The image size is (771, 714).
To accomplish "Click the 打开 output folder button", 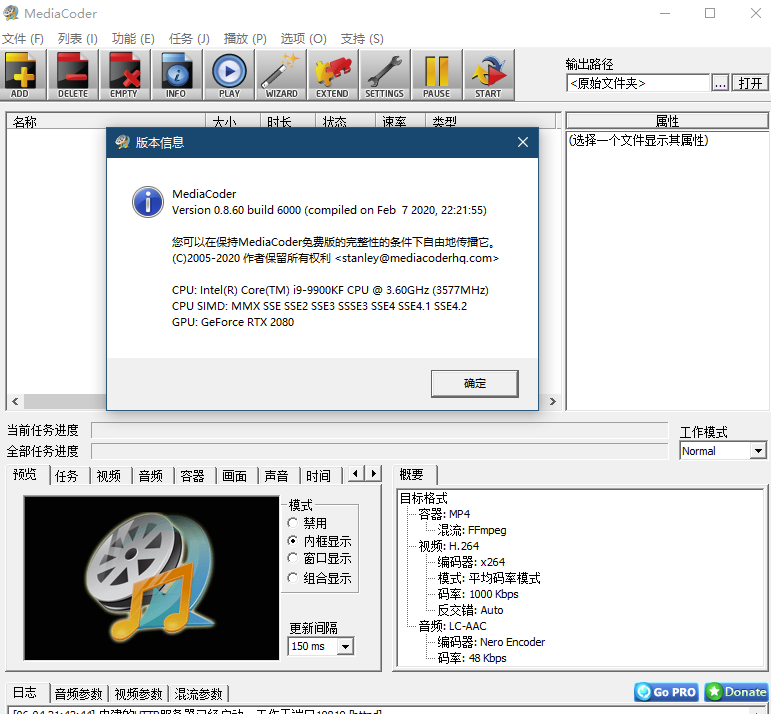I will click(x=750, y=83).
